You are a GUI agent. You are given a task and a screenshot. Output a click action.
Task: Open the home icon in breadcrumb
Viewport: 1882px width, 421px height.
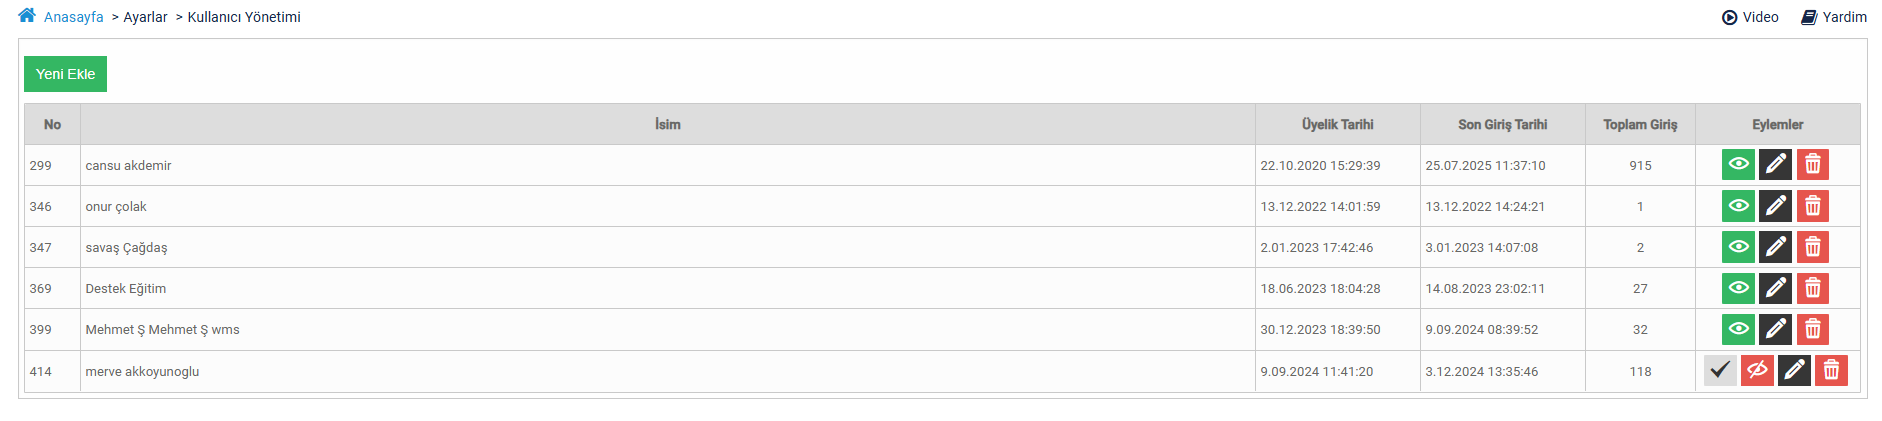[27, 15]
